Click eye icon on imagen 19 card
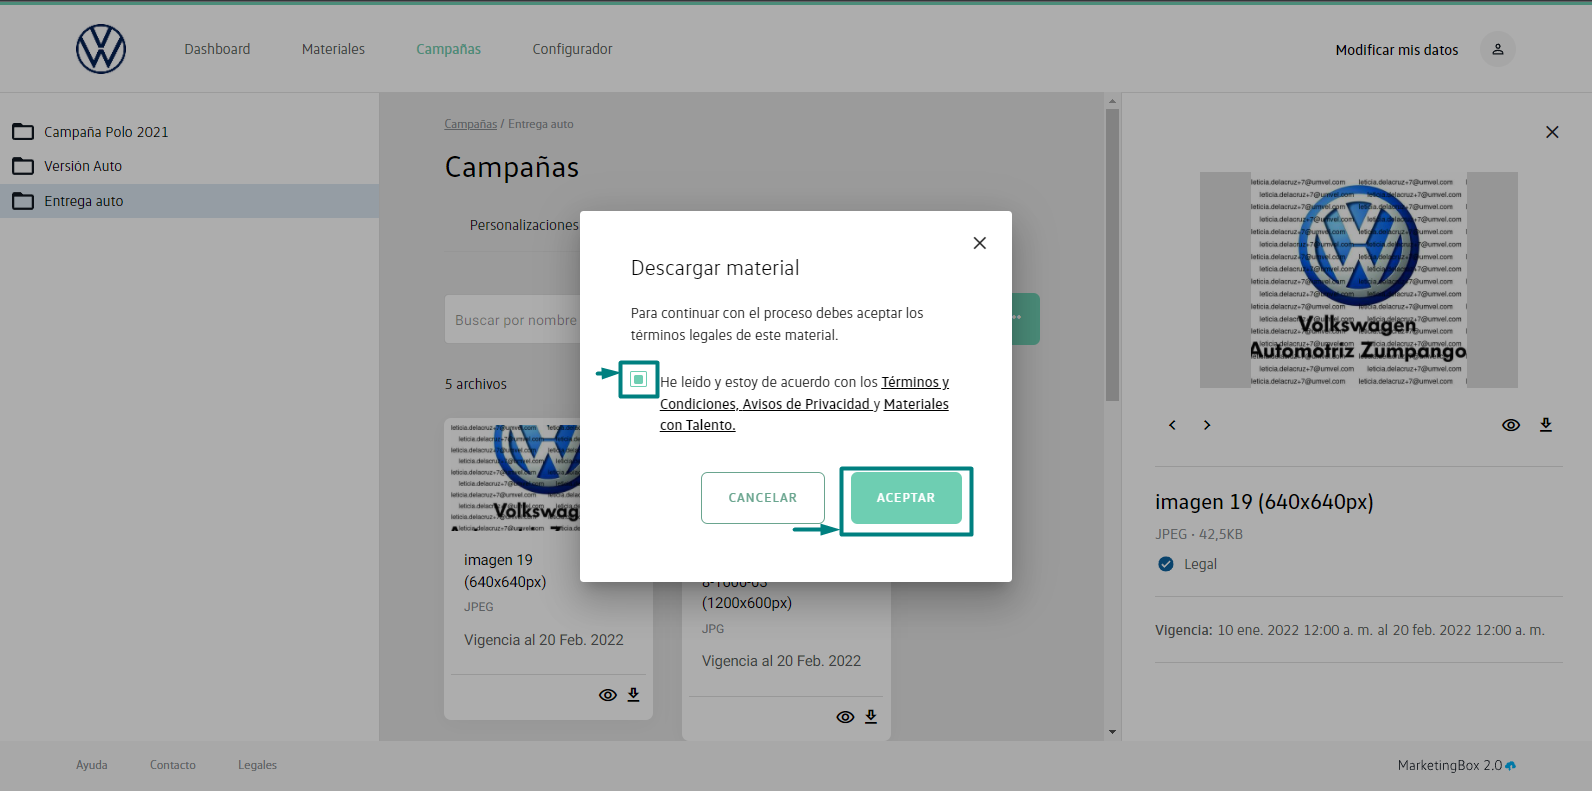The width and height of the screenshot is (1592, 791). 607,695
